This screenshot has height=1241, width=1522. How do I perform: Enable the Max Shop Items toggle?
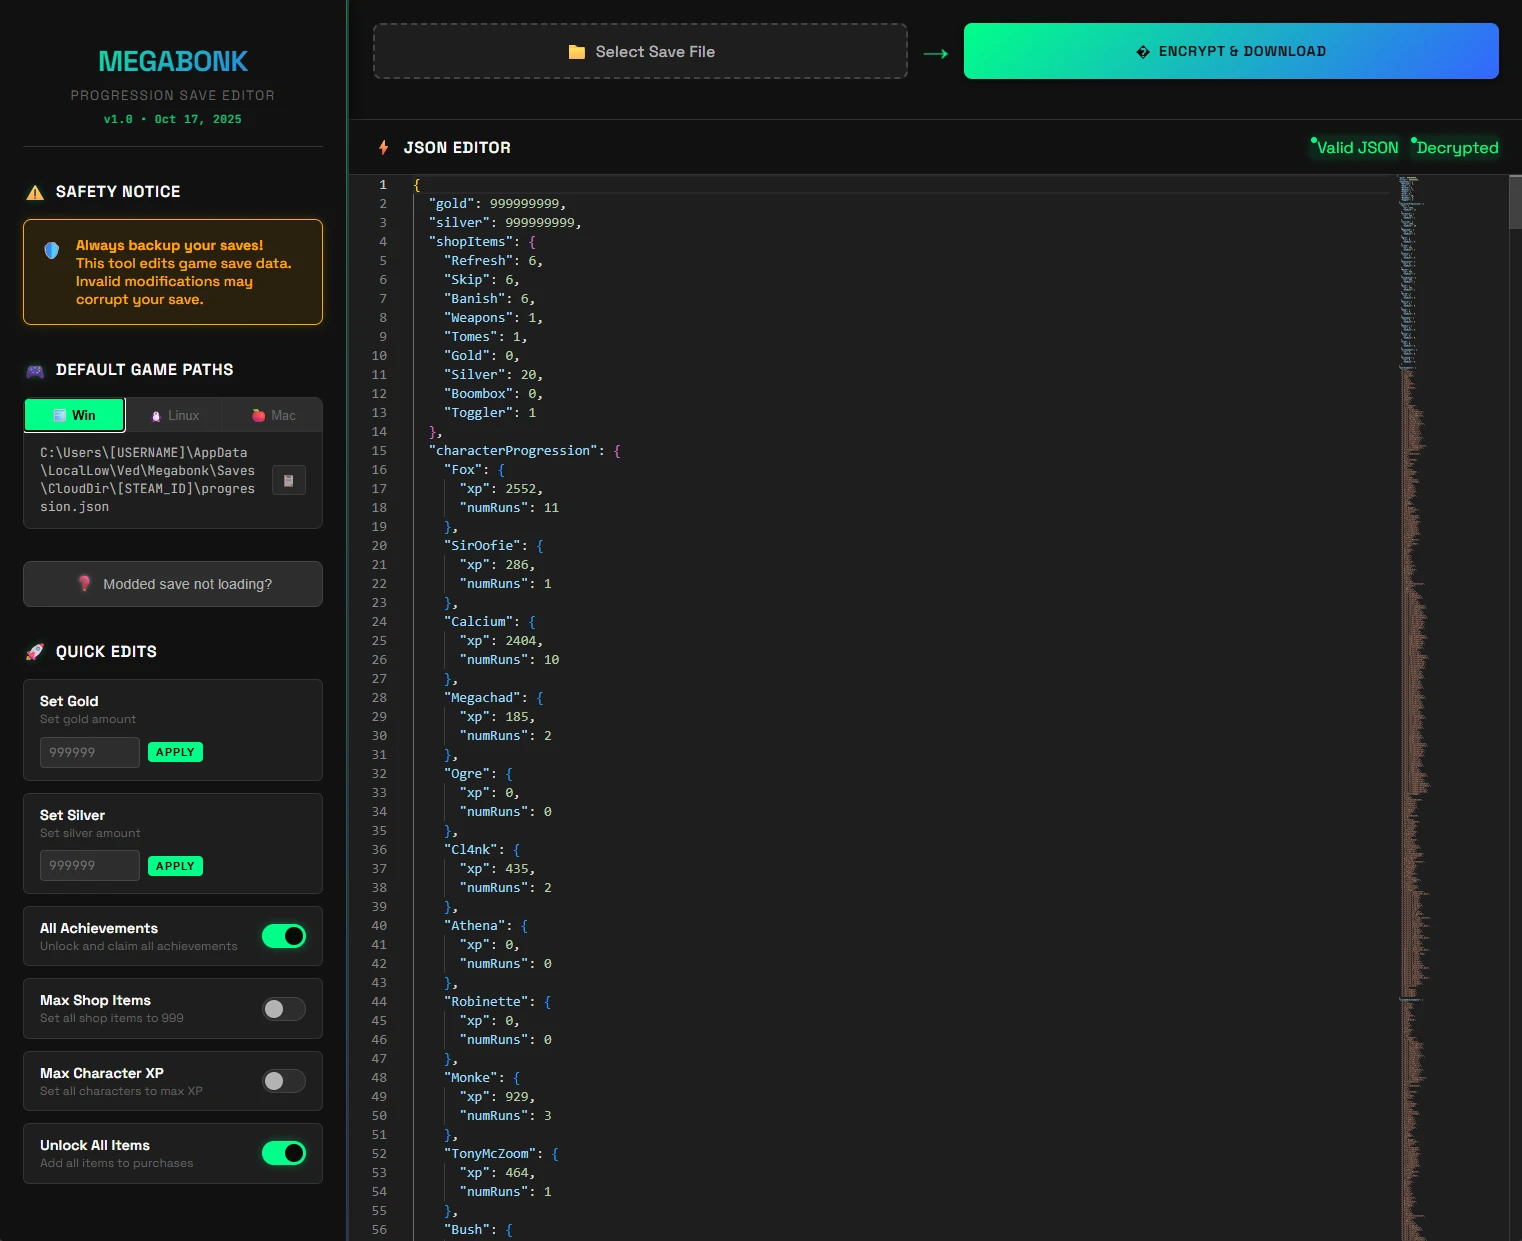point(284,1009)
